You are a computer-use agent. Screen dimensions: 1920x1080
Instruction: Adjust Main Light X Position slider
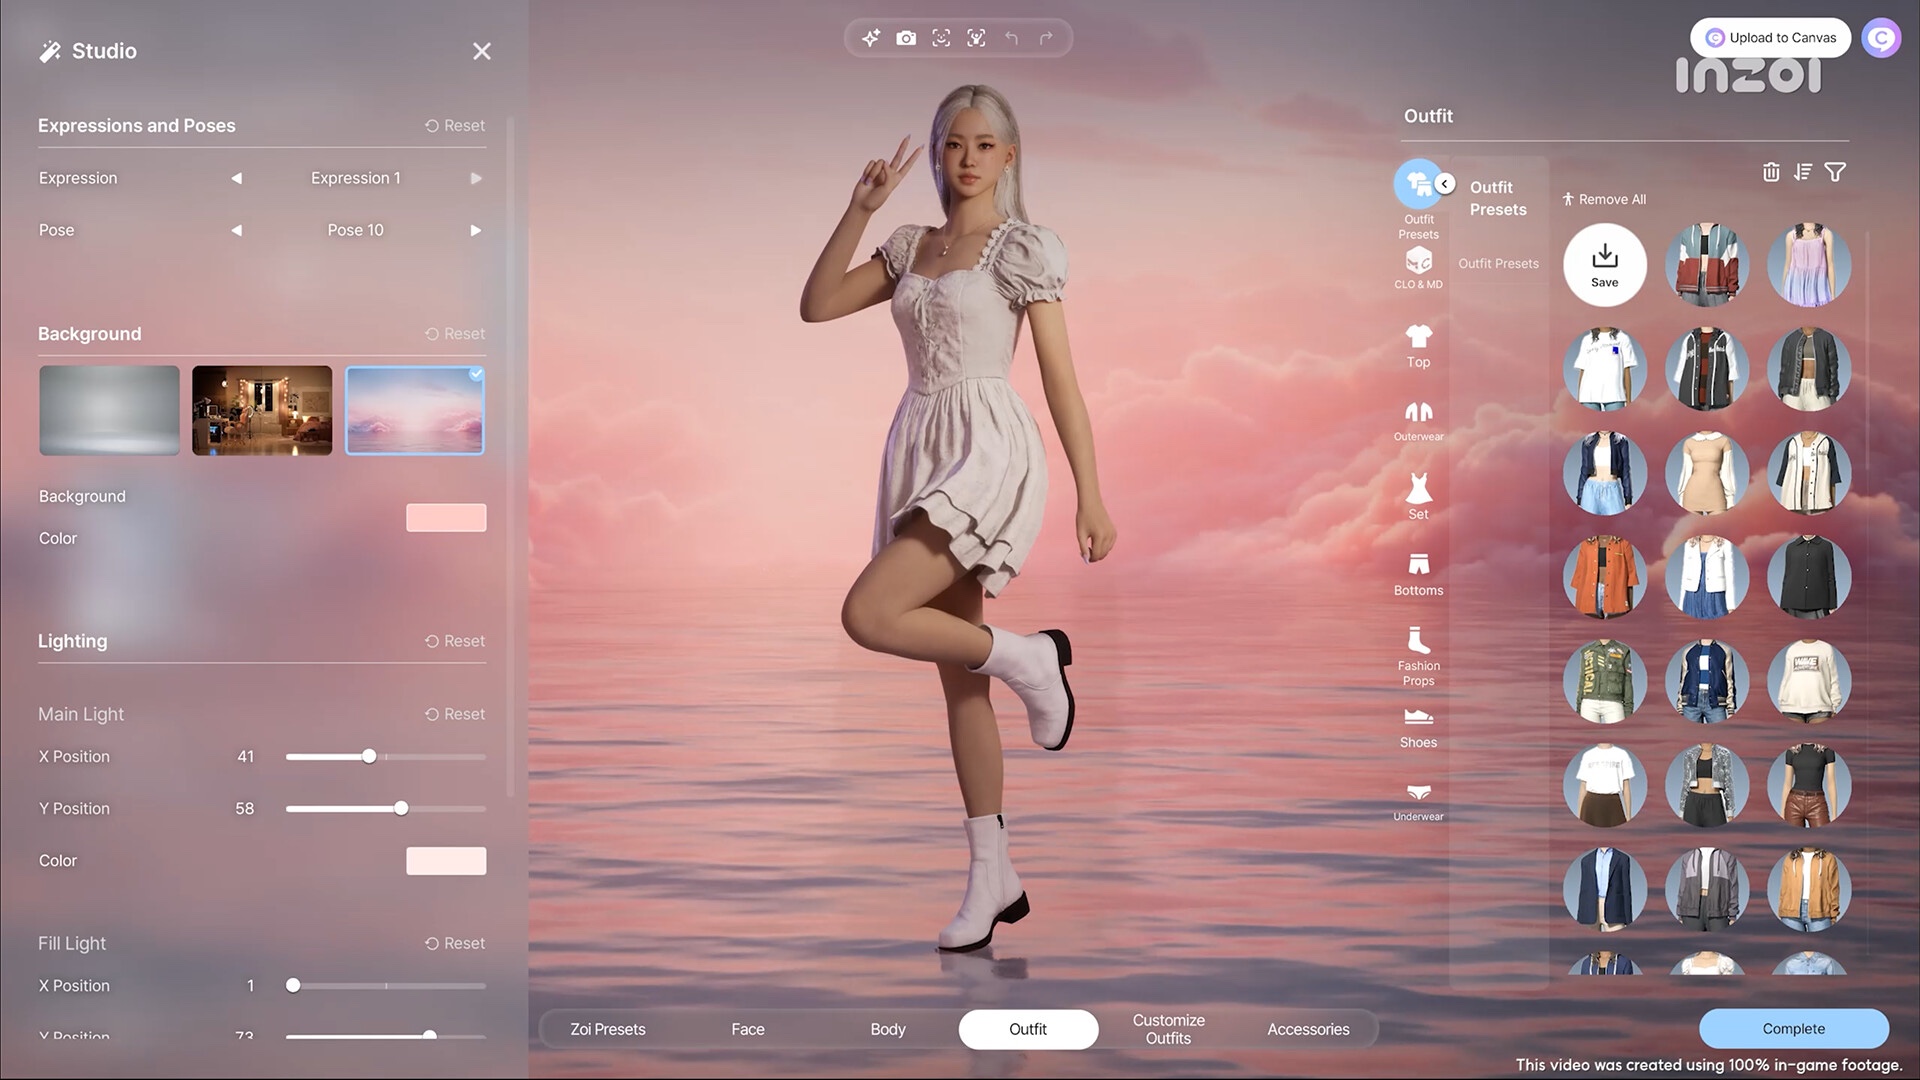tap(369, 756)
